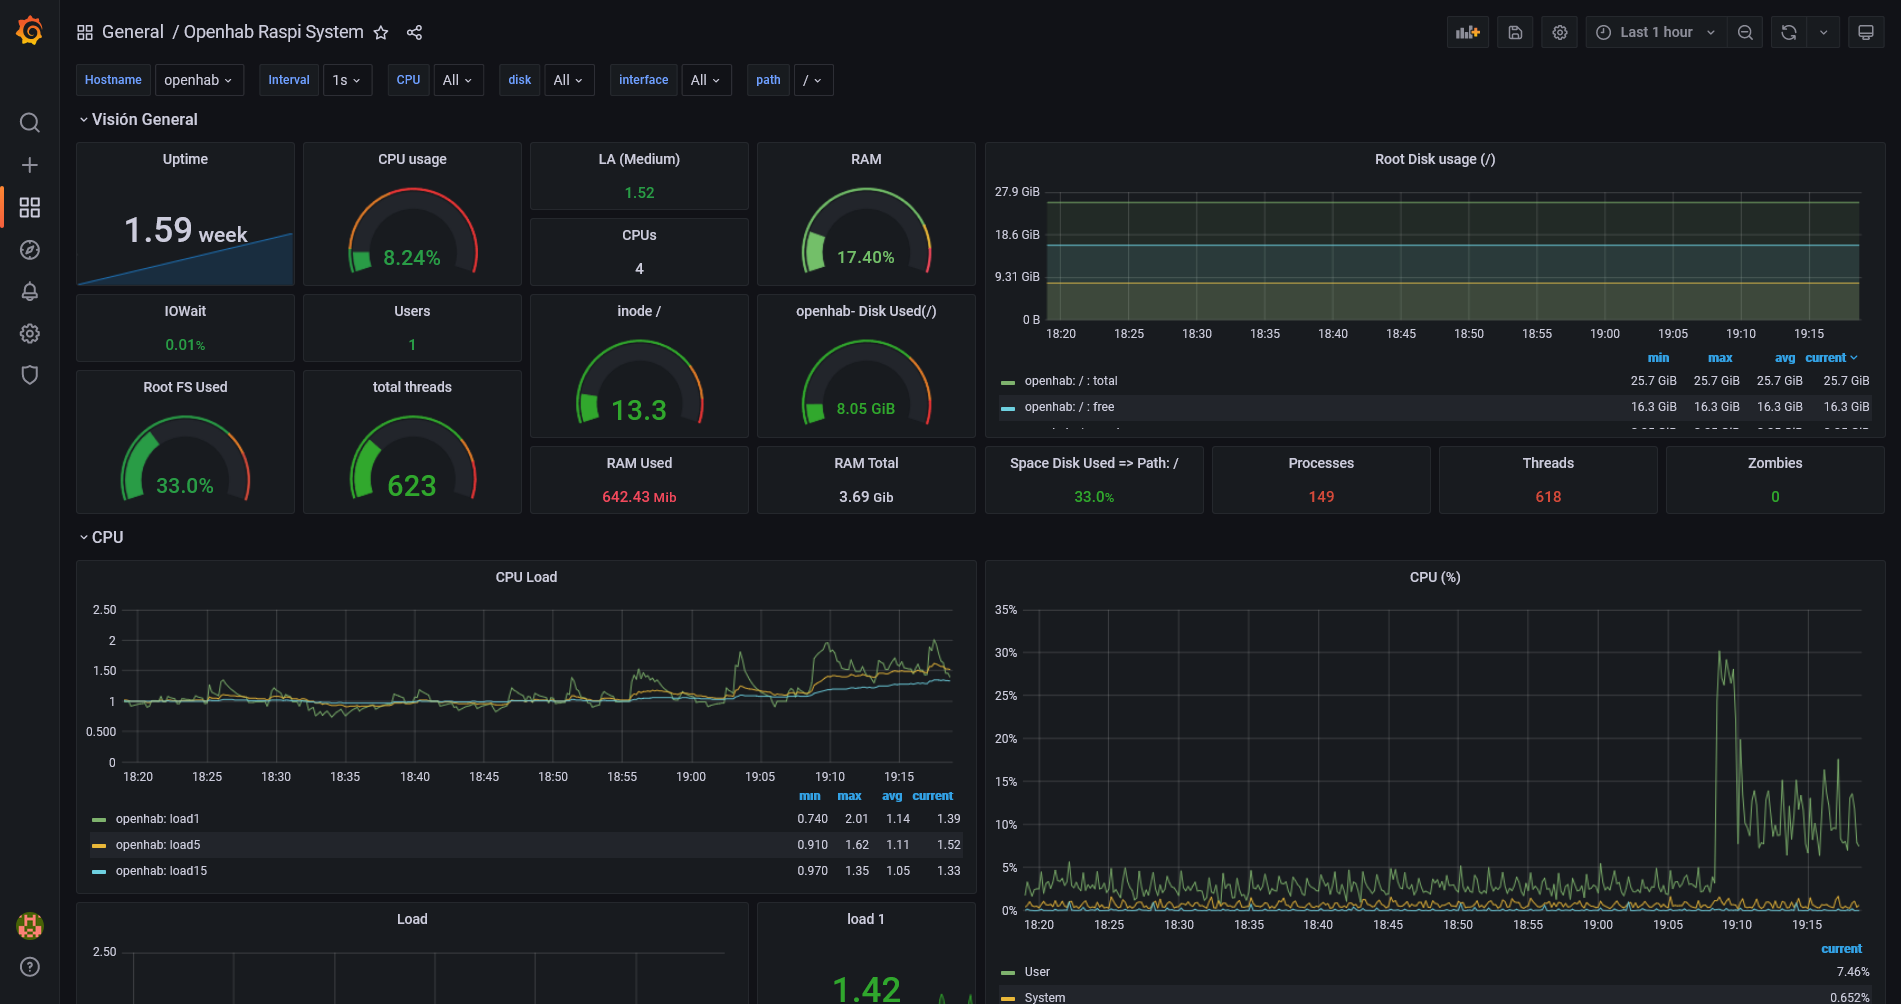1901x1004 pixels.
Task: Open the Explore compass icon
Action: [30, 250]
